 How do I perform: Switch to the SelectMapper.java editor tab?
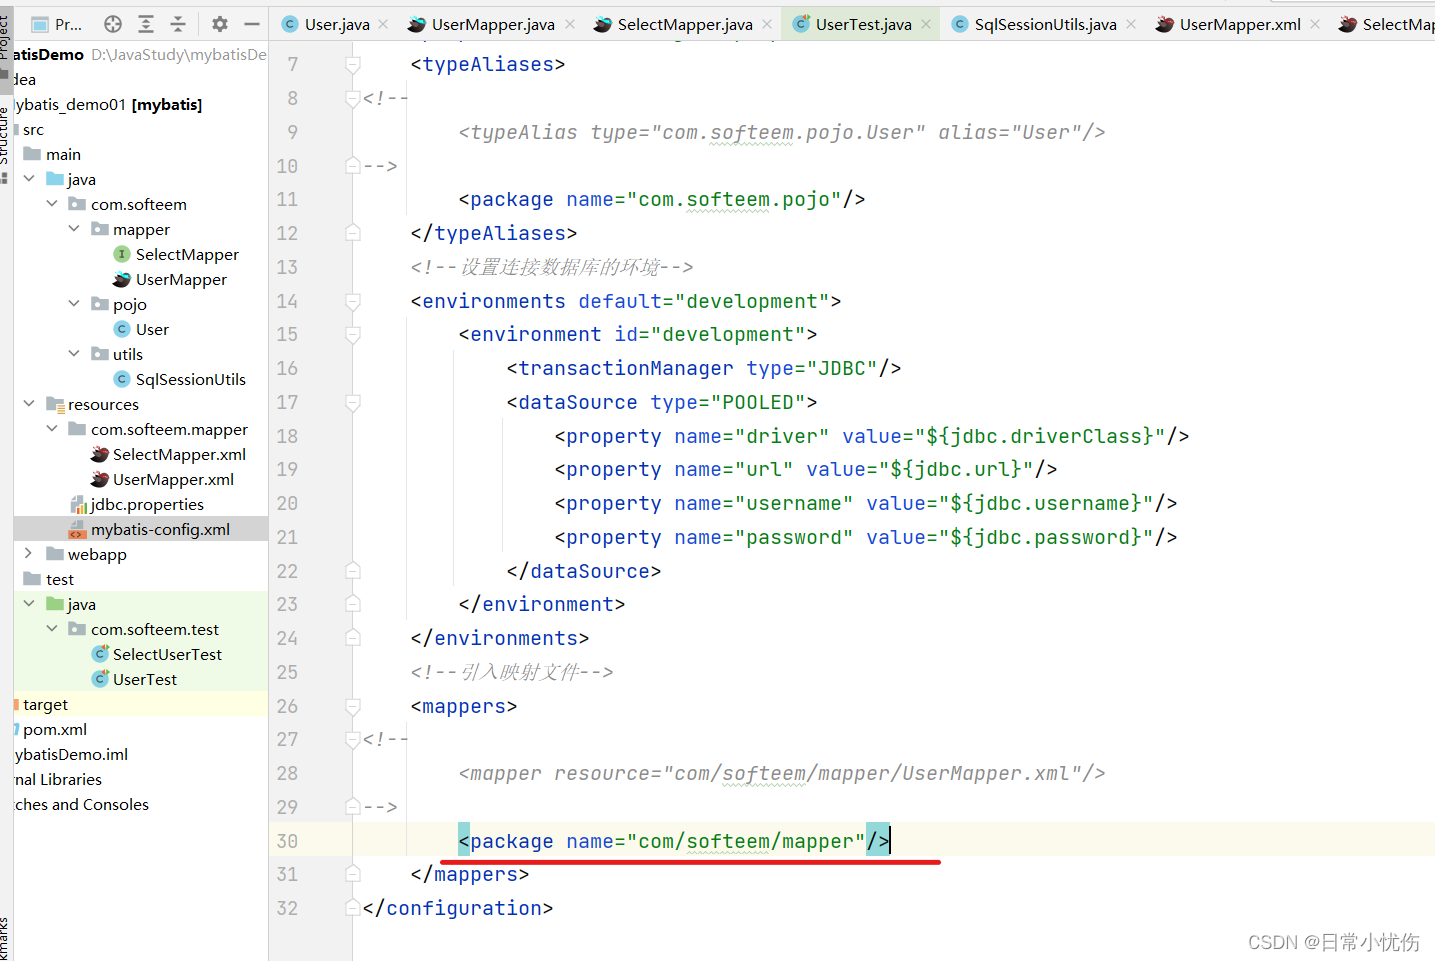(685, 24)
